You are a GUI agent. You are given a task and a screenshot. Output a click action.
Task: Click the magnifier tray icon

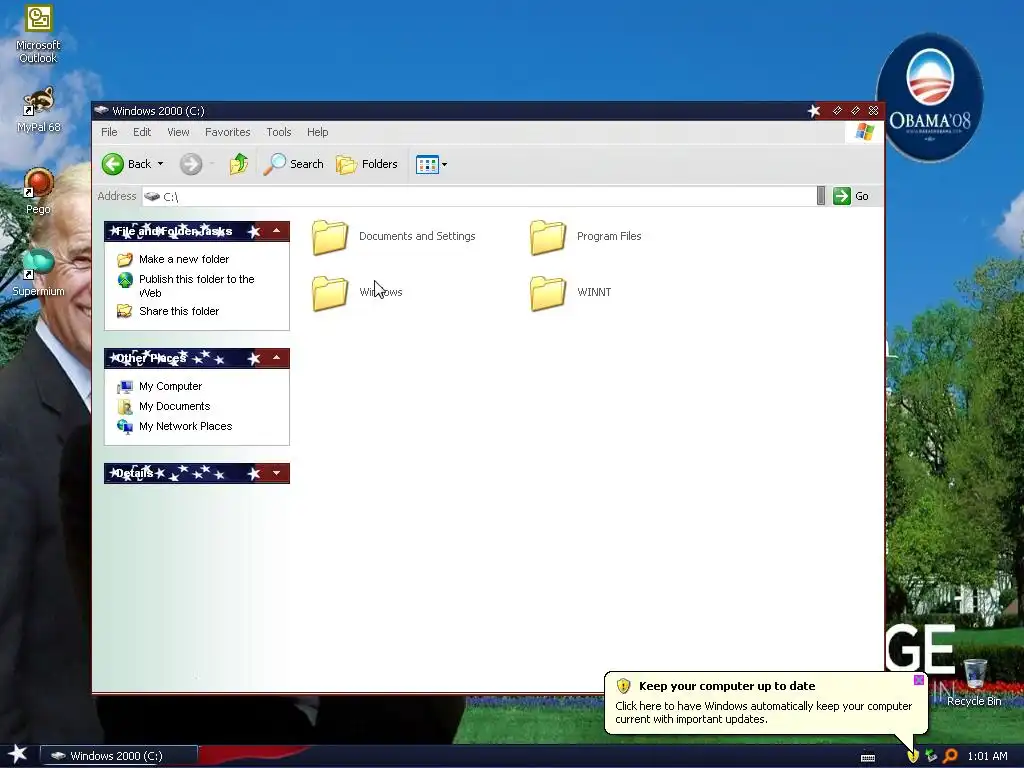pos(950,756)
